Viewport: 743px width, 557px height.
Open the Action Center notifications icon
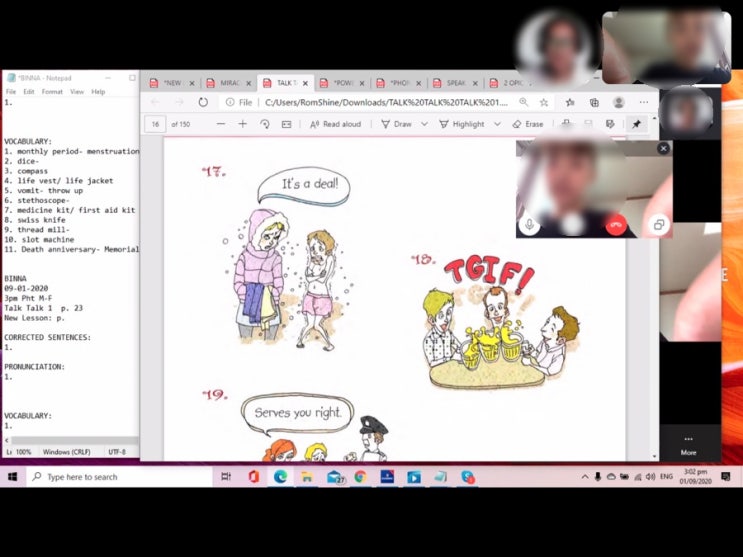pos(725,477)
